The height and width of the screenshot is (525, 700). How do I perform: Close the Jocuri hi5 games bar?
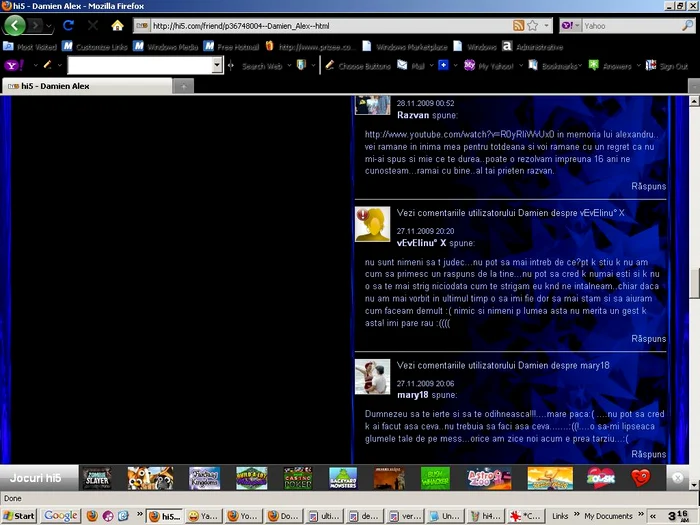(x=678, y=478)
